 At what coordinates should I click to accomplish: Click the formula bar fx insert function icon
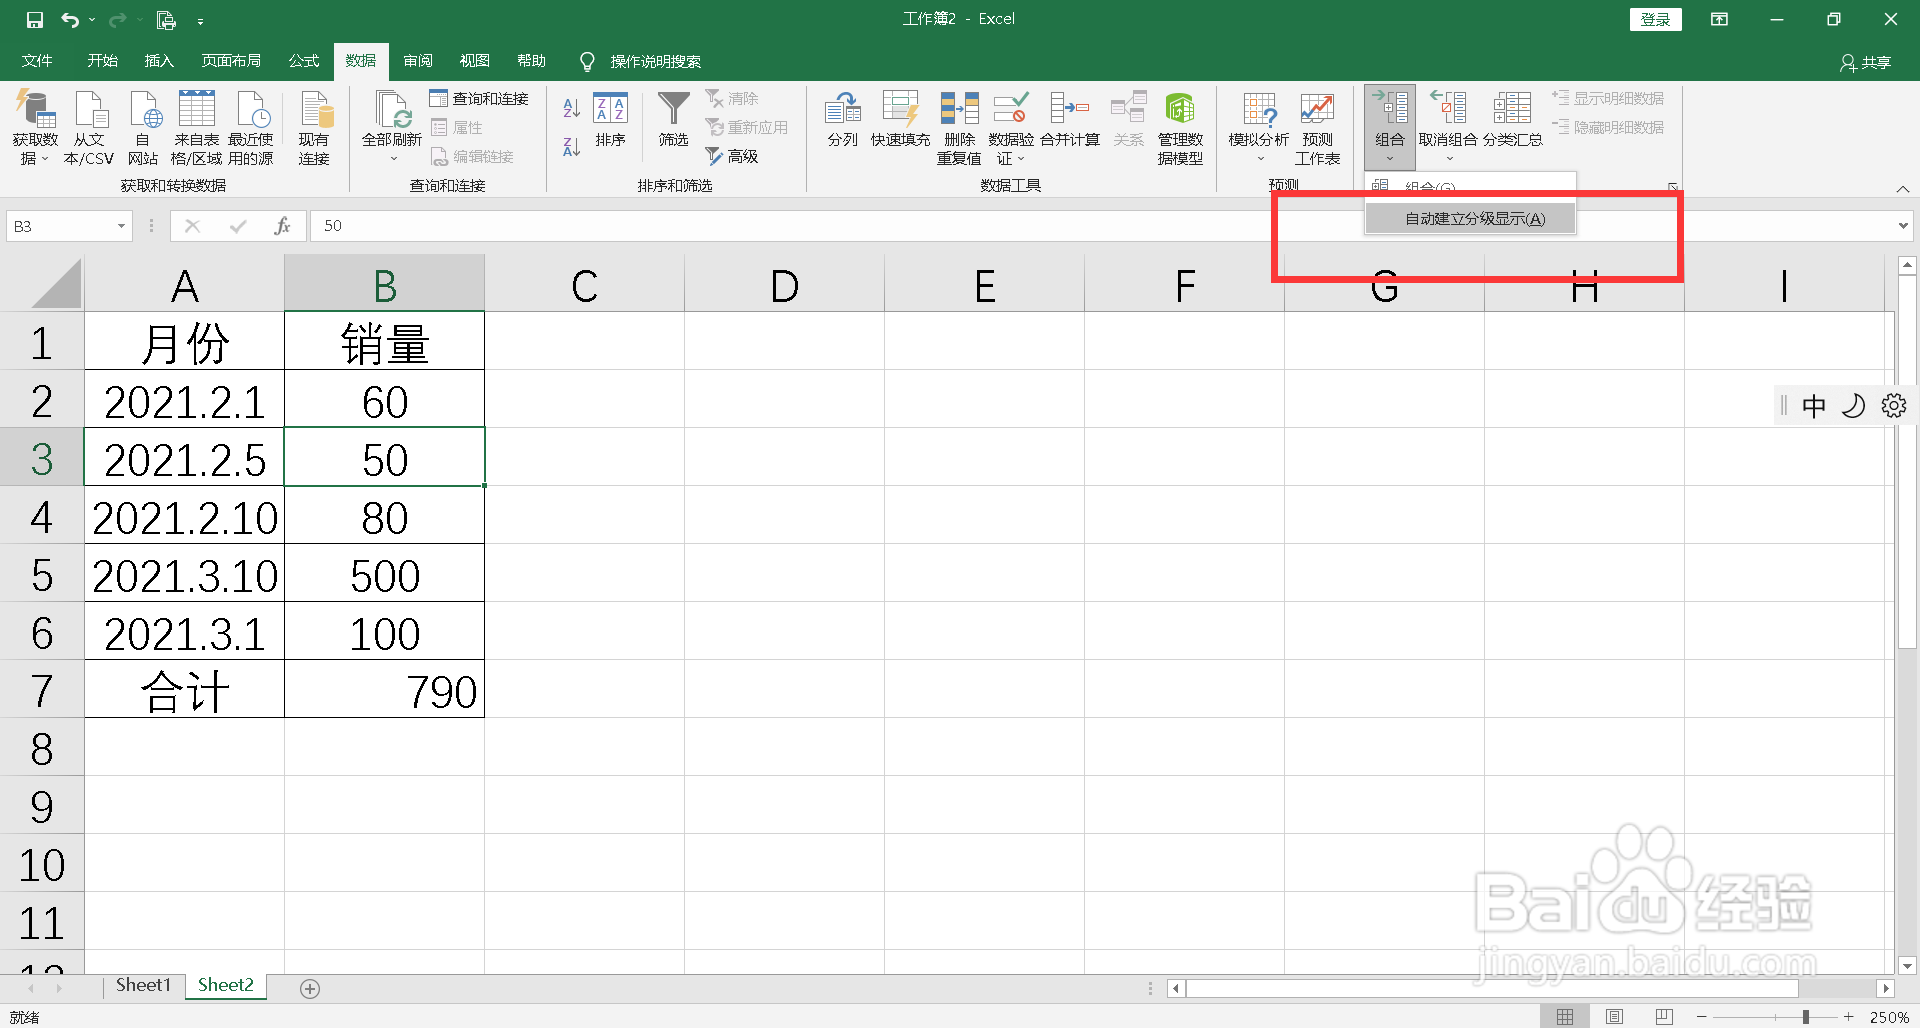pyautogui.click(x=282, y=226)
